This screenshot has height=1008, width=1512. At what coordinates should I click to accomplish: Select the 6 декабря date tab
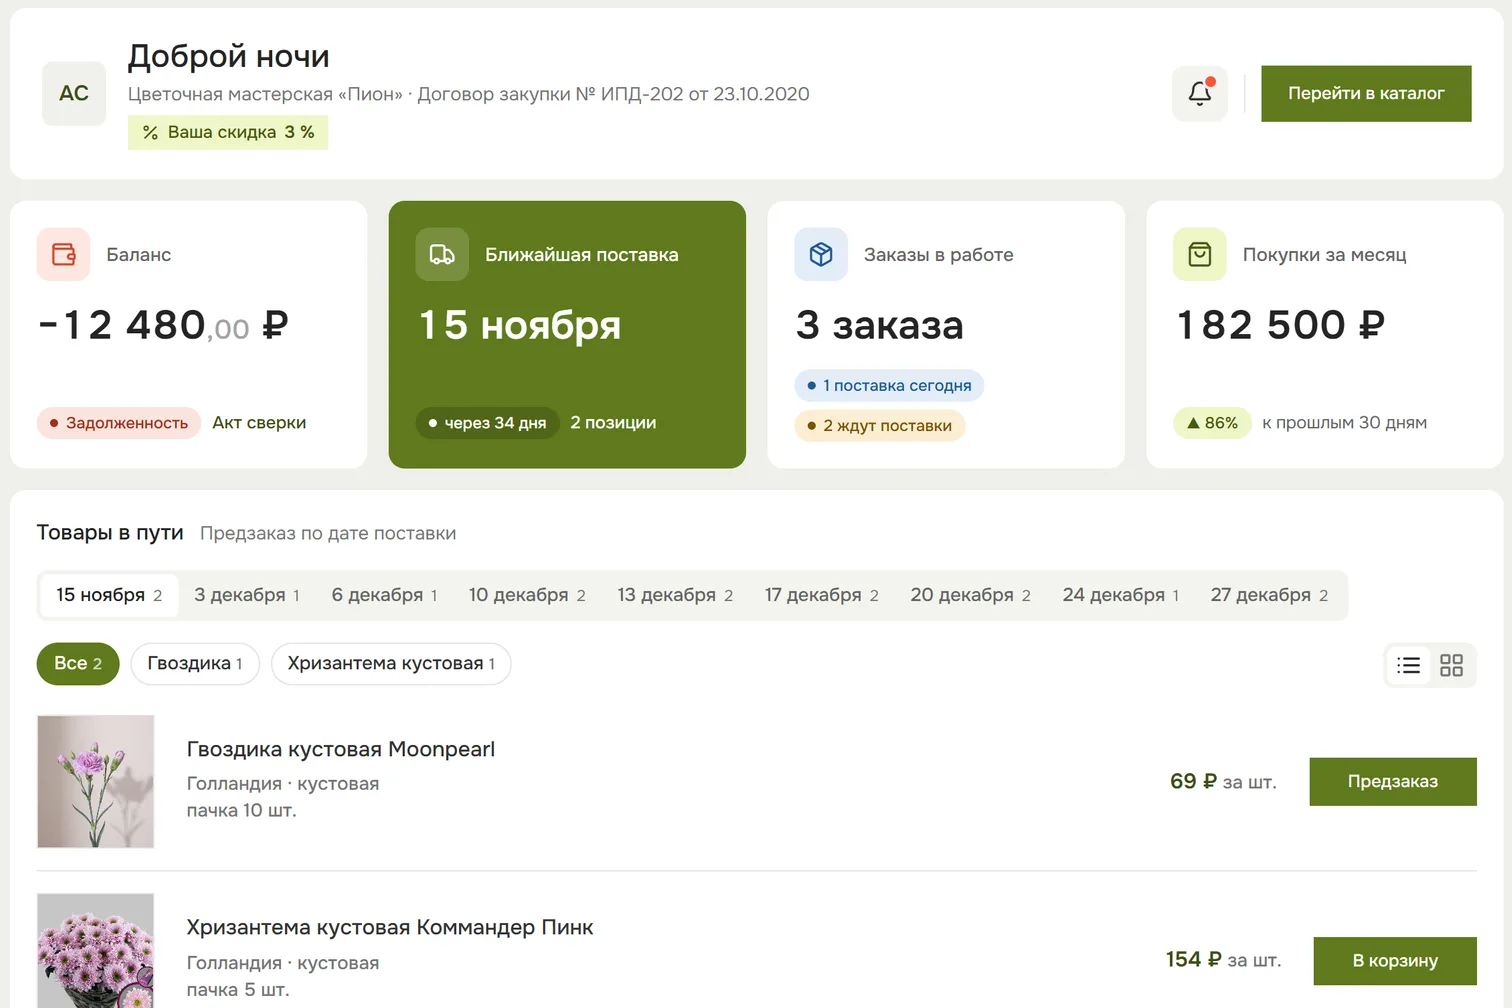[x=385, y=595]
